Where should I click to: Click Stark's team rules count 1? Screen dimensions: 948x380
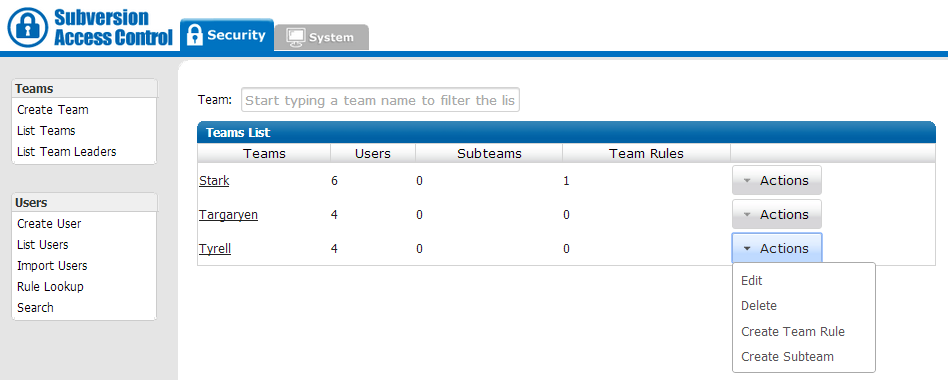(566, 181)
